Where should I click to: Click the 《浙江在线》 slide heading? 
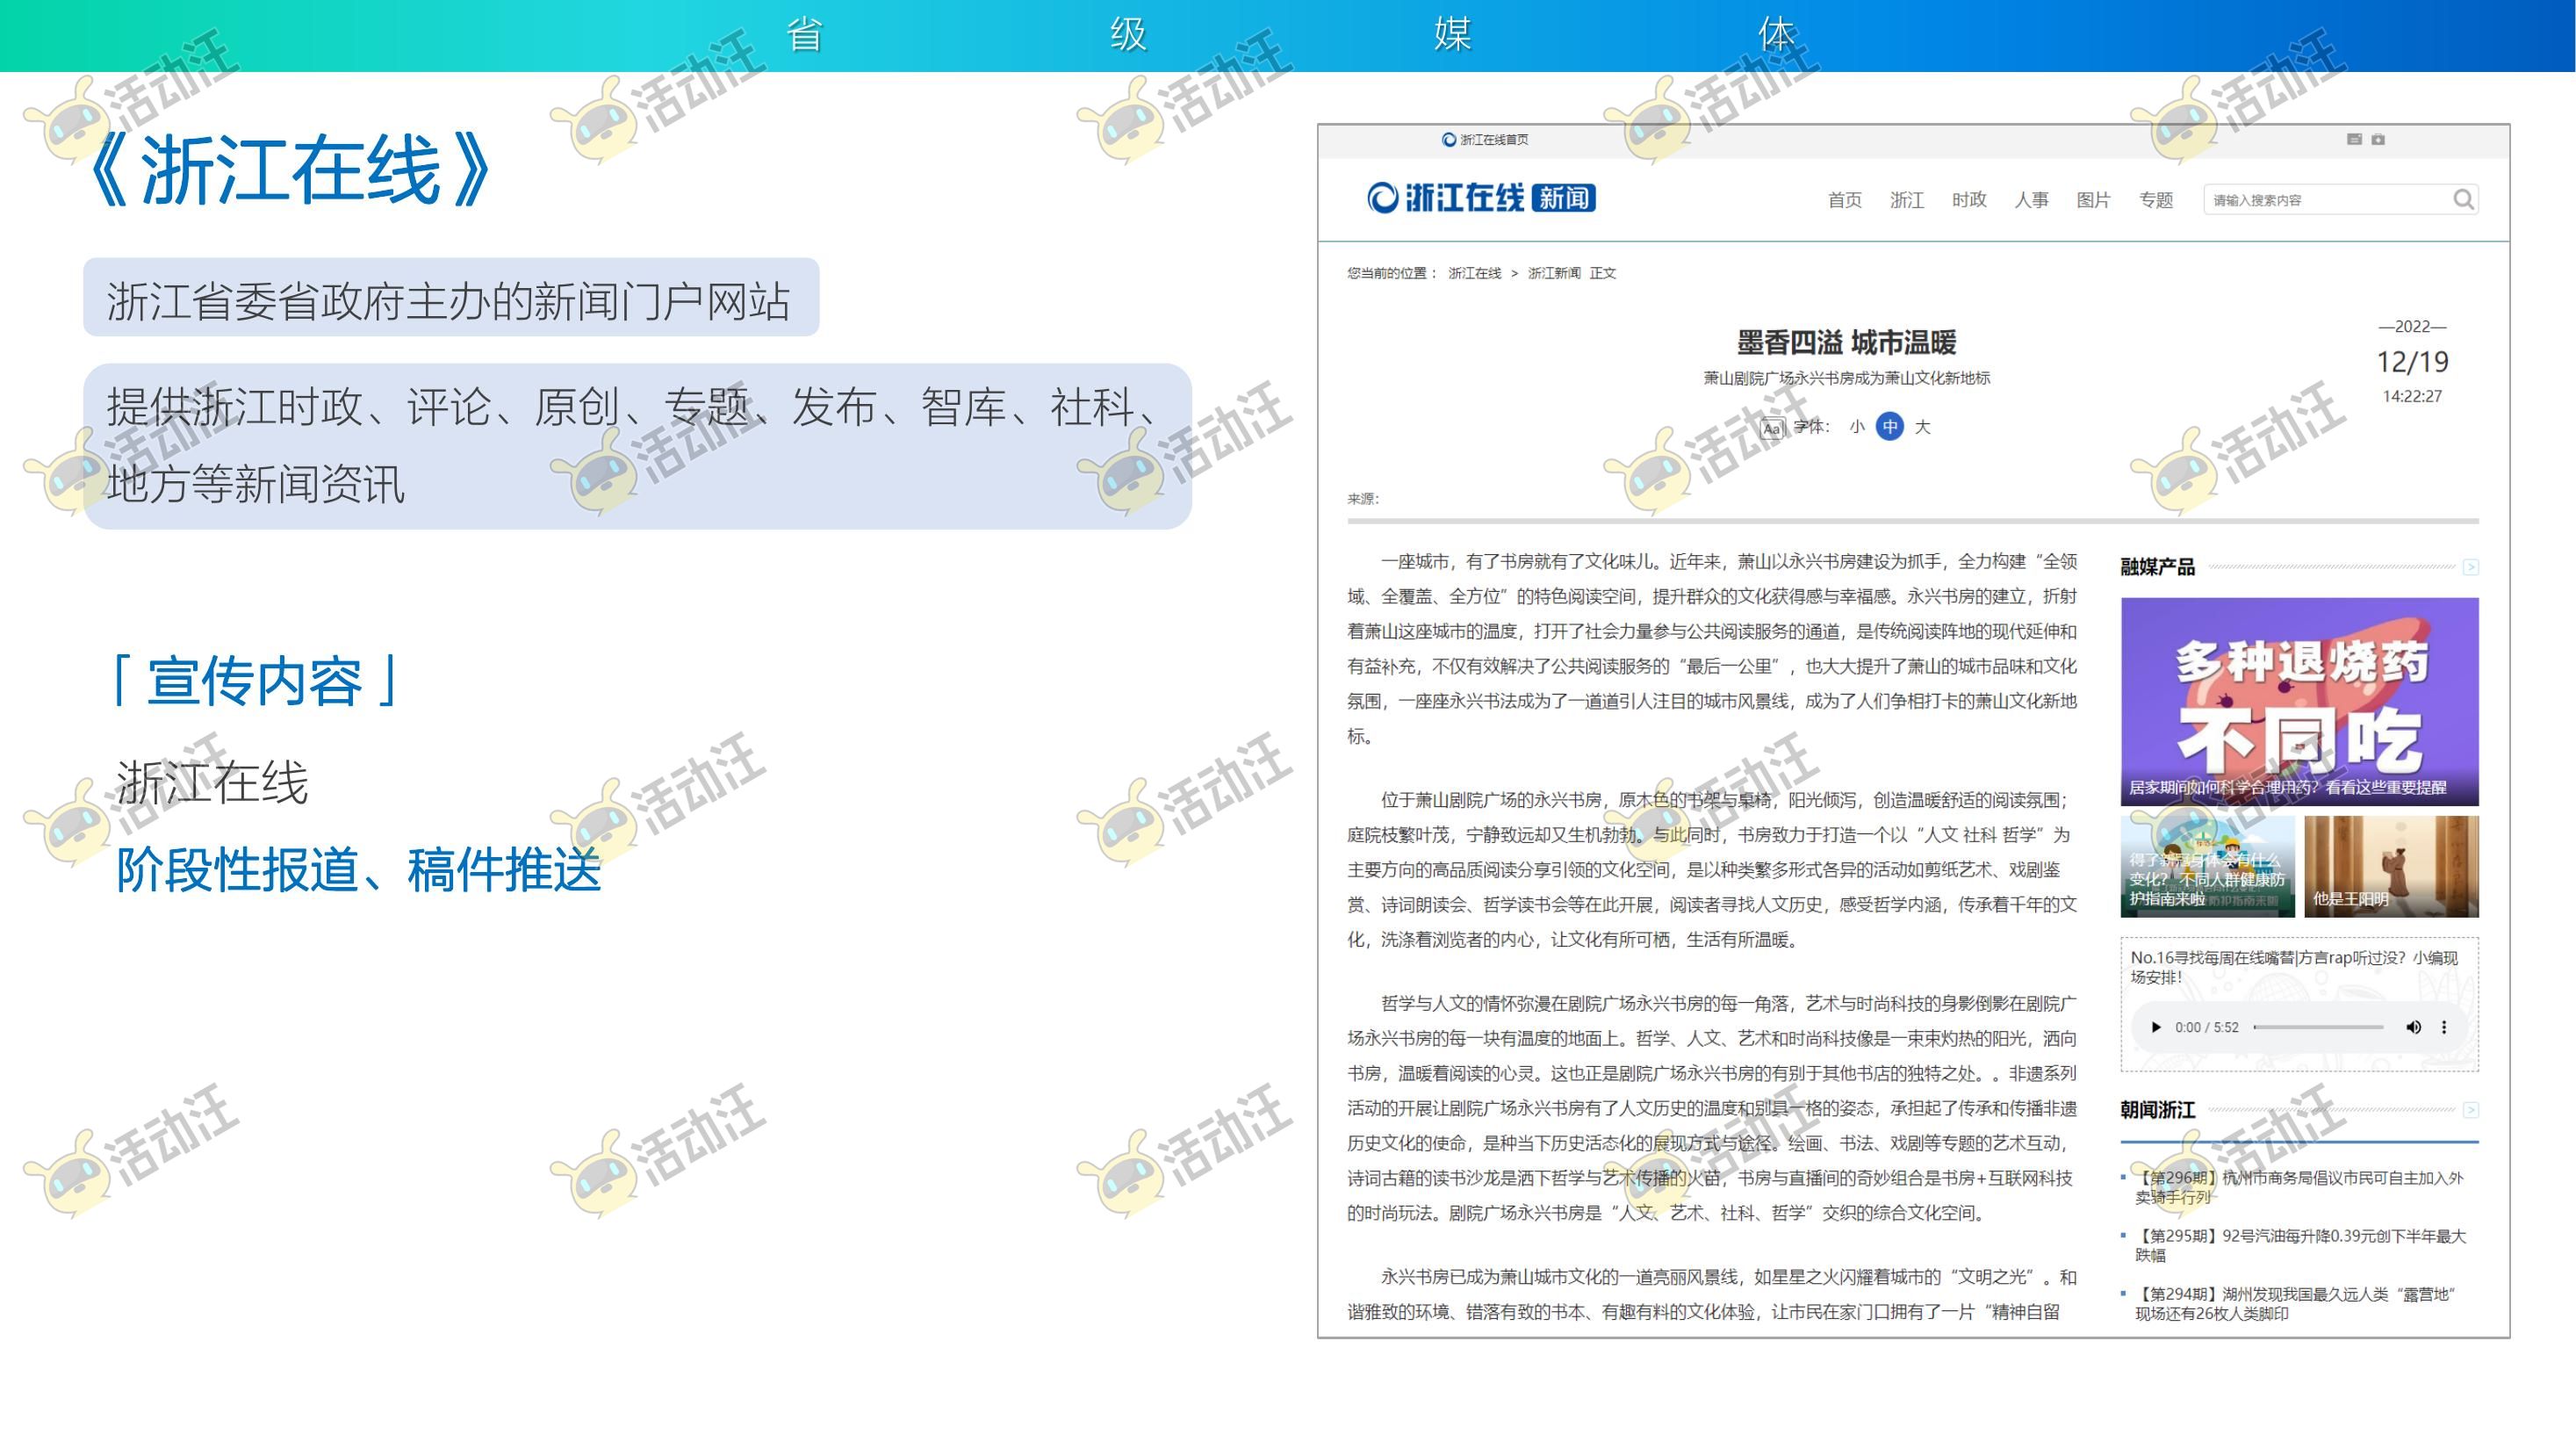tap(289, 170)
